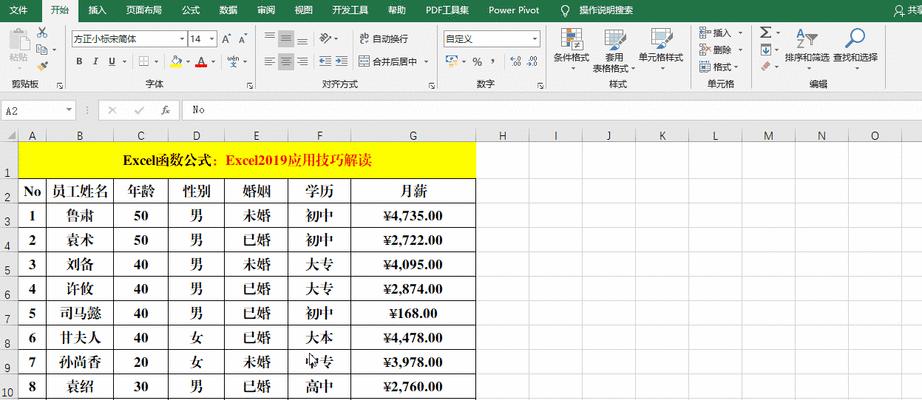Click the confirm checkmark in formula bar

click(x=139, y=110)
